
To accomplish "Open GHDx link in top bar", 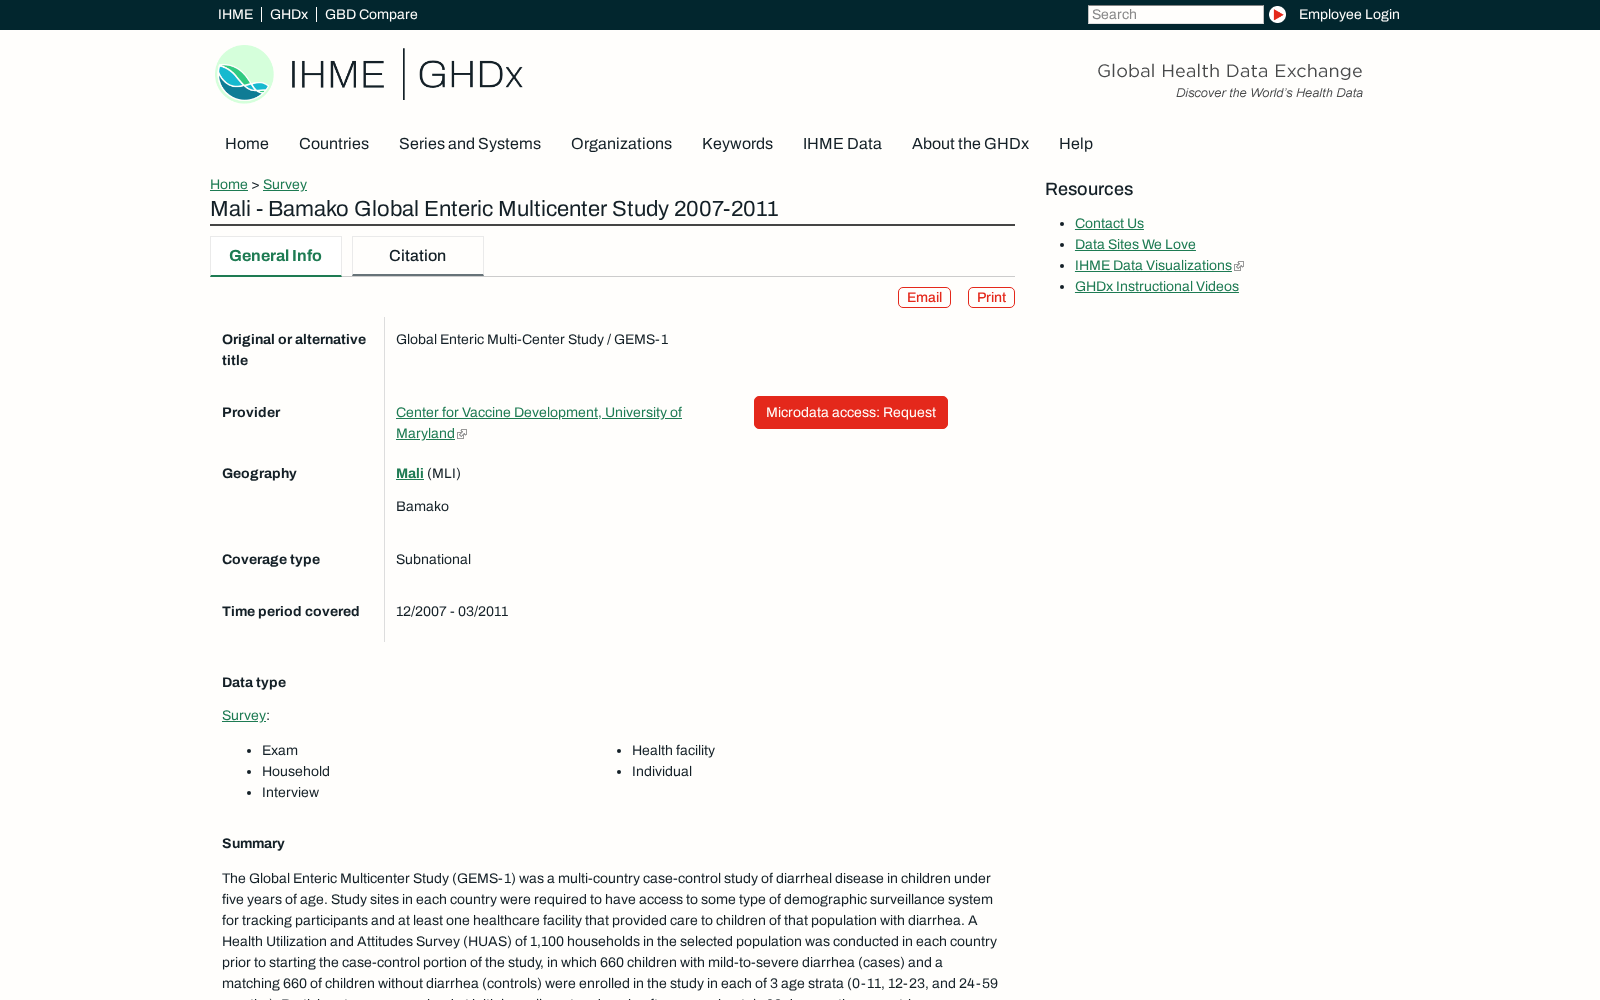I will (289, 14).
